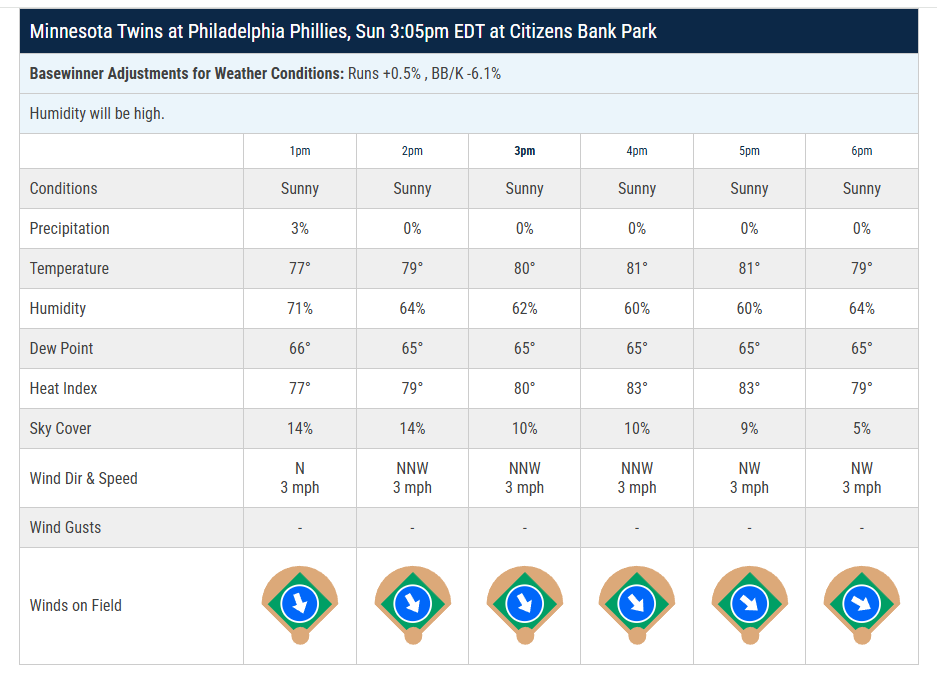Click the Wind Dir & Speed row label
Viewport: 937px width, 675px height.
click(x=84, y=478)
